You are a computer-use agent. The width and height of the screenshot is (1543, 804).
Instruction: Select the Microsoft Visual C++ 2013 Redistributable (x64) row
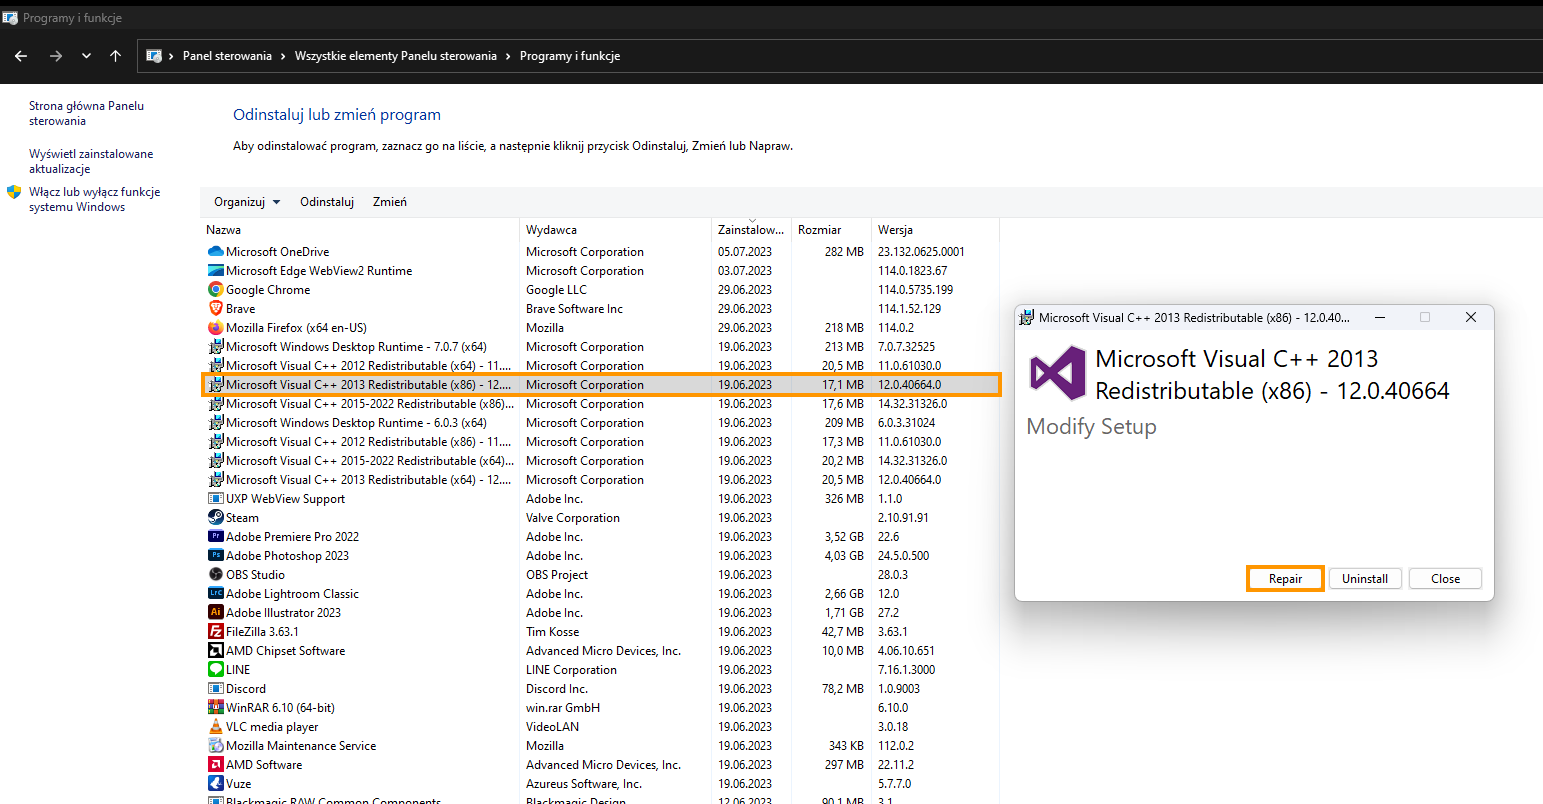[x=600, y=480]
